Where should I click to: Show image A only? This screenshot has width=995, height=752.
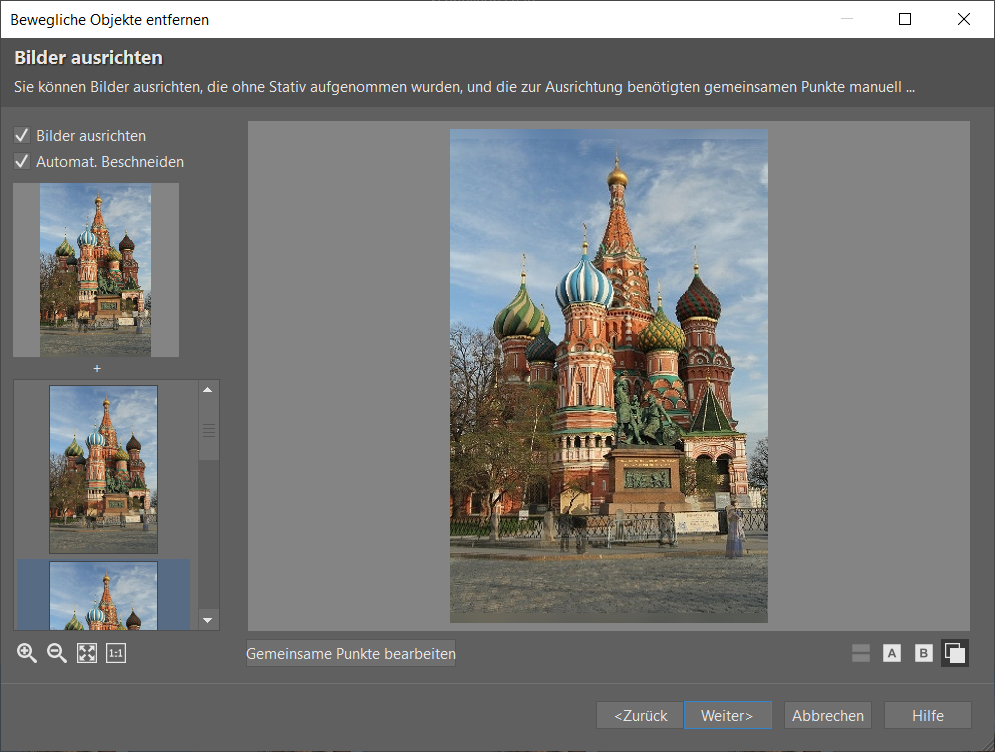coord(892,653)
